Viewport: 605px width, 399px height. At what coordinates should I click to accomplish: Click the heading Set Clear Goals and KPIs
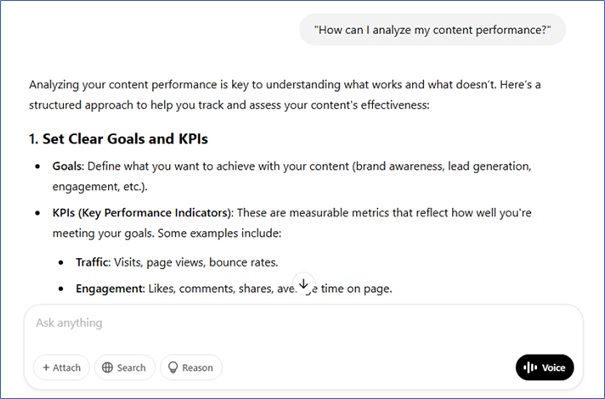click(118, 139)
